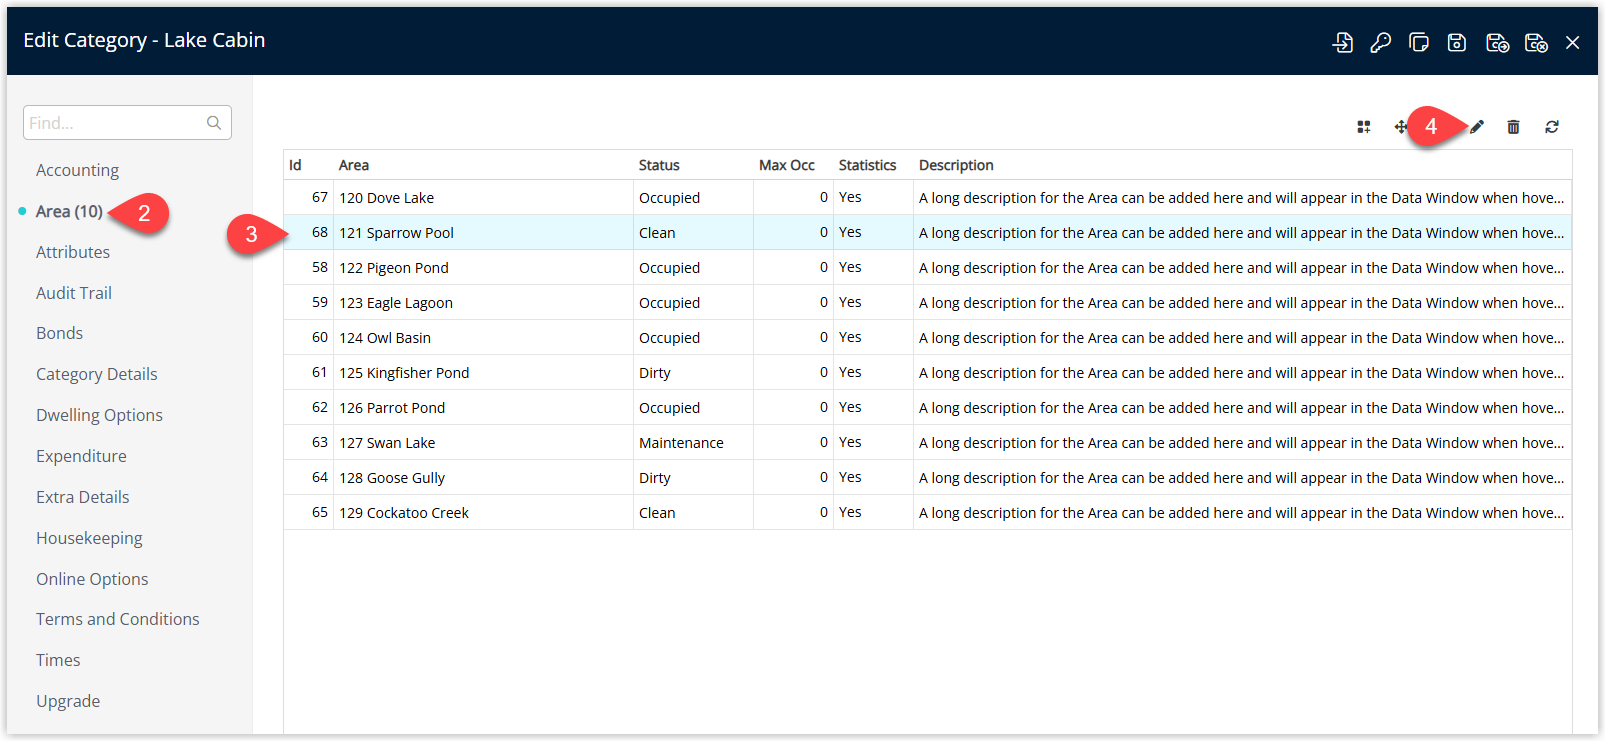This screenshot has height=742, width=1606.
Task: Click the refresh icon above the table
Action: tap(1551, 127)
